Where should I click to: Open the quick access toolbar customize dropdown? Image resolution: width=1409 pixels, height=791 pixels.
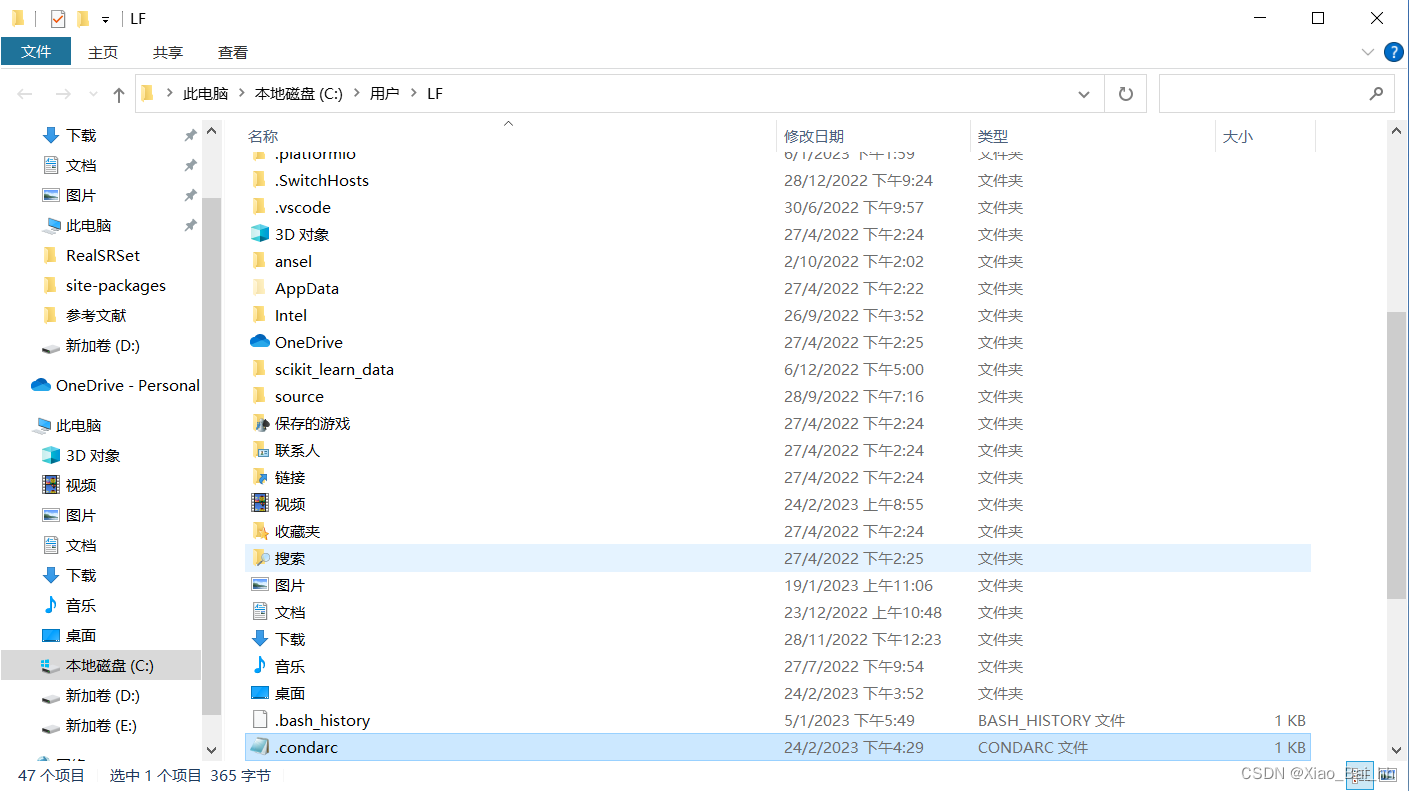105,18
